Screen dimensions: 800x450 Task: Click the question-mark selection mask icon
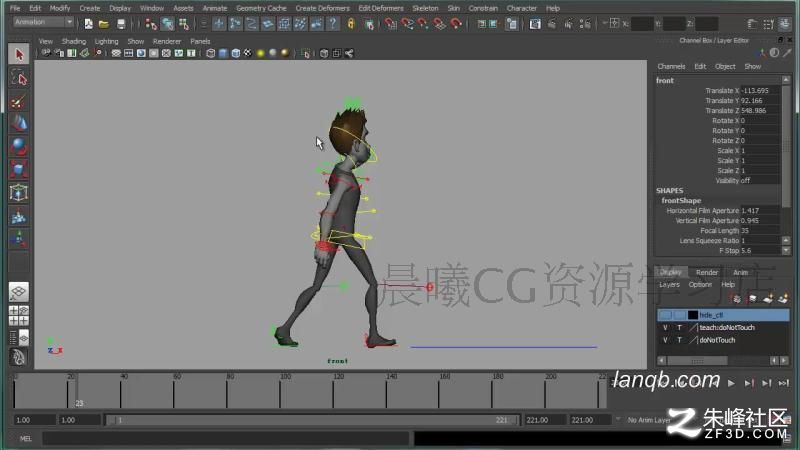333,23
